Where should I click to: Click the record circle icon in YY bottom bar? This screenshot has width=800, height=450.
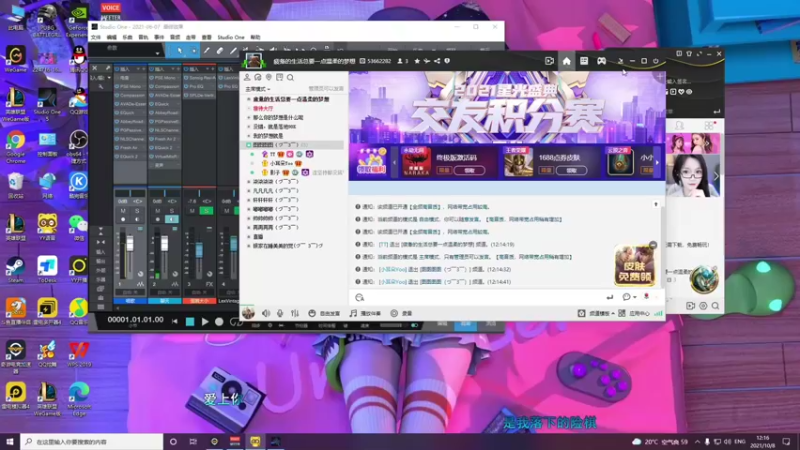[394, 313]
